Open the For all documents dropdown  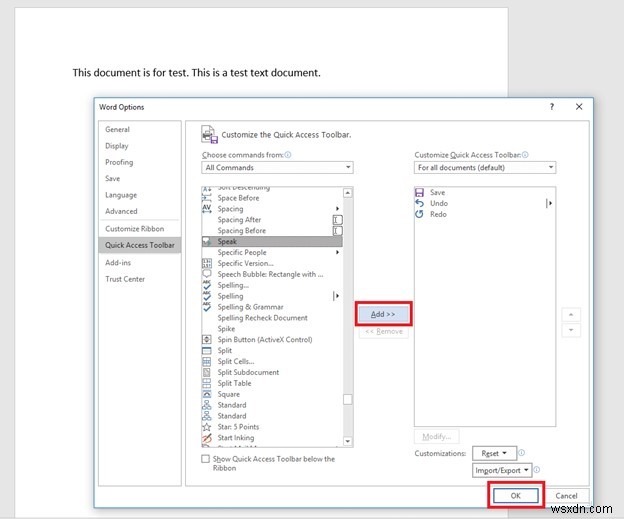pos(485,168)
